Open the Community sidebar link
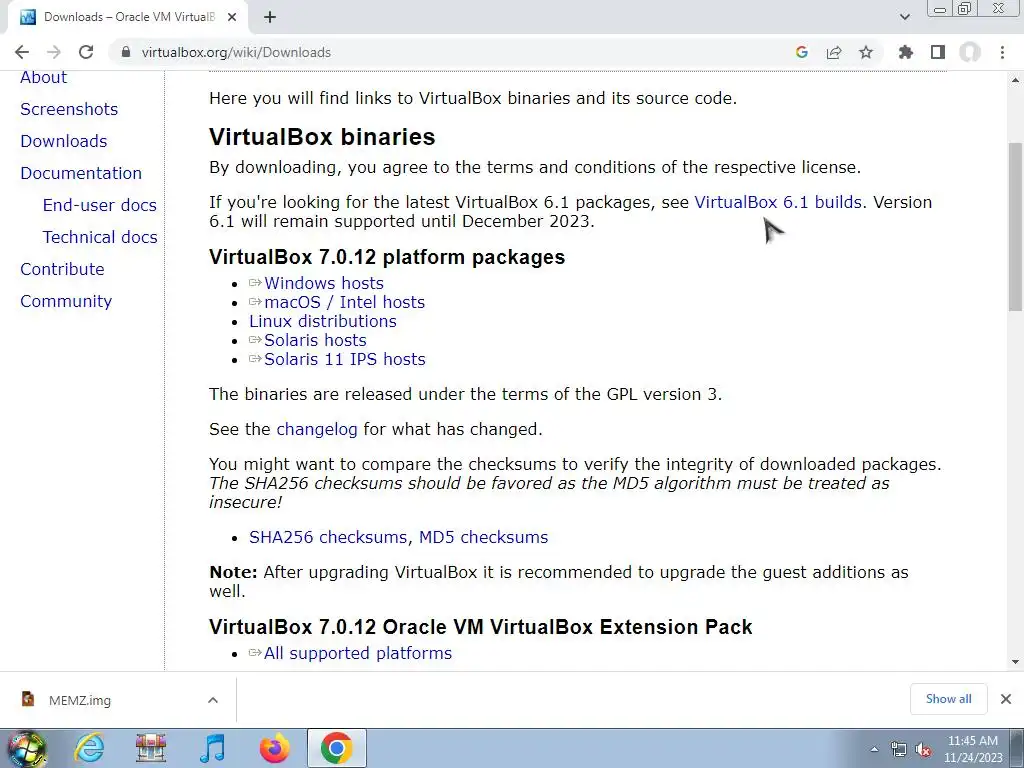 click(66, 301)
